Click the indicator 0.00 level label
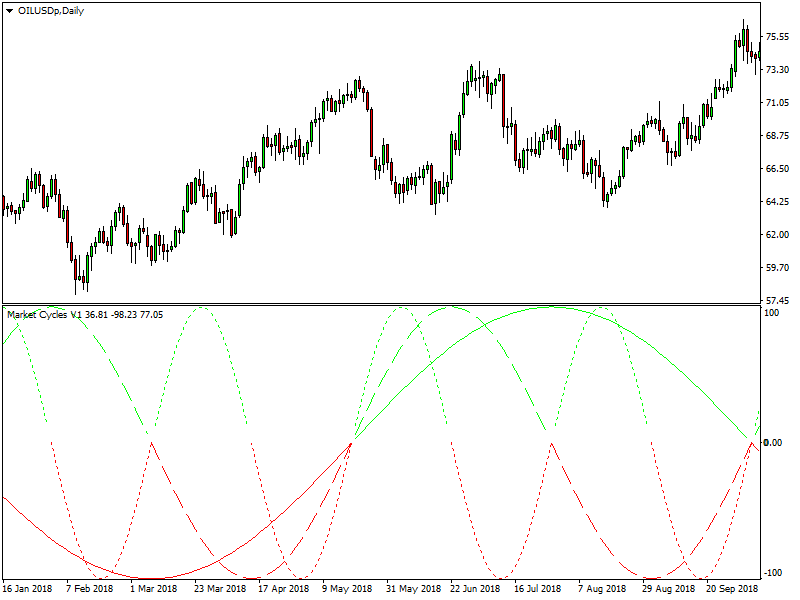The image size is (800, 600). [x=773, y=442]
